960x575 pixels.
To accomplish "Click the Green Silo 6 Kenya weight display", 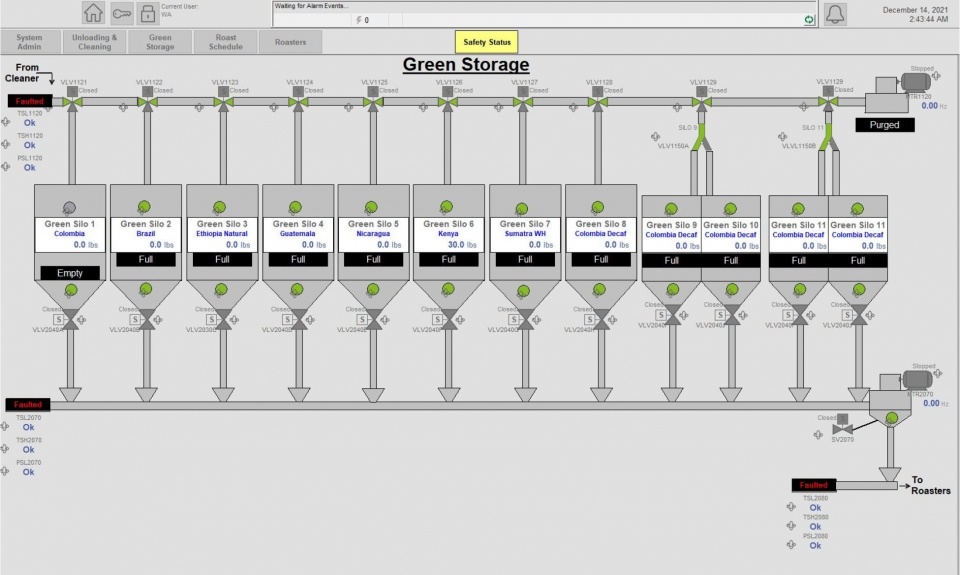I will point(448,244).
